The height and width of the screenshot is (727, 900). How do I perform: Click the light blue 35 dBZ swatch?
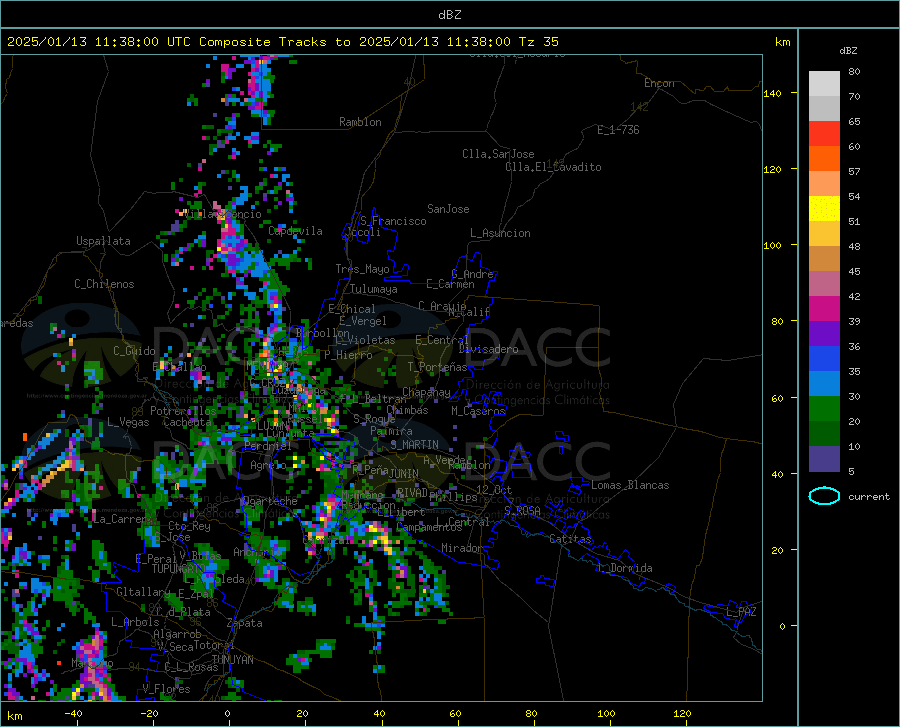(824, 384)
